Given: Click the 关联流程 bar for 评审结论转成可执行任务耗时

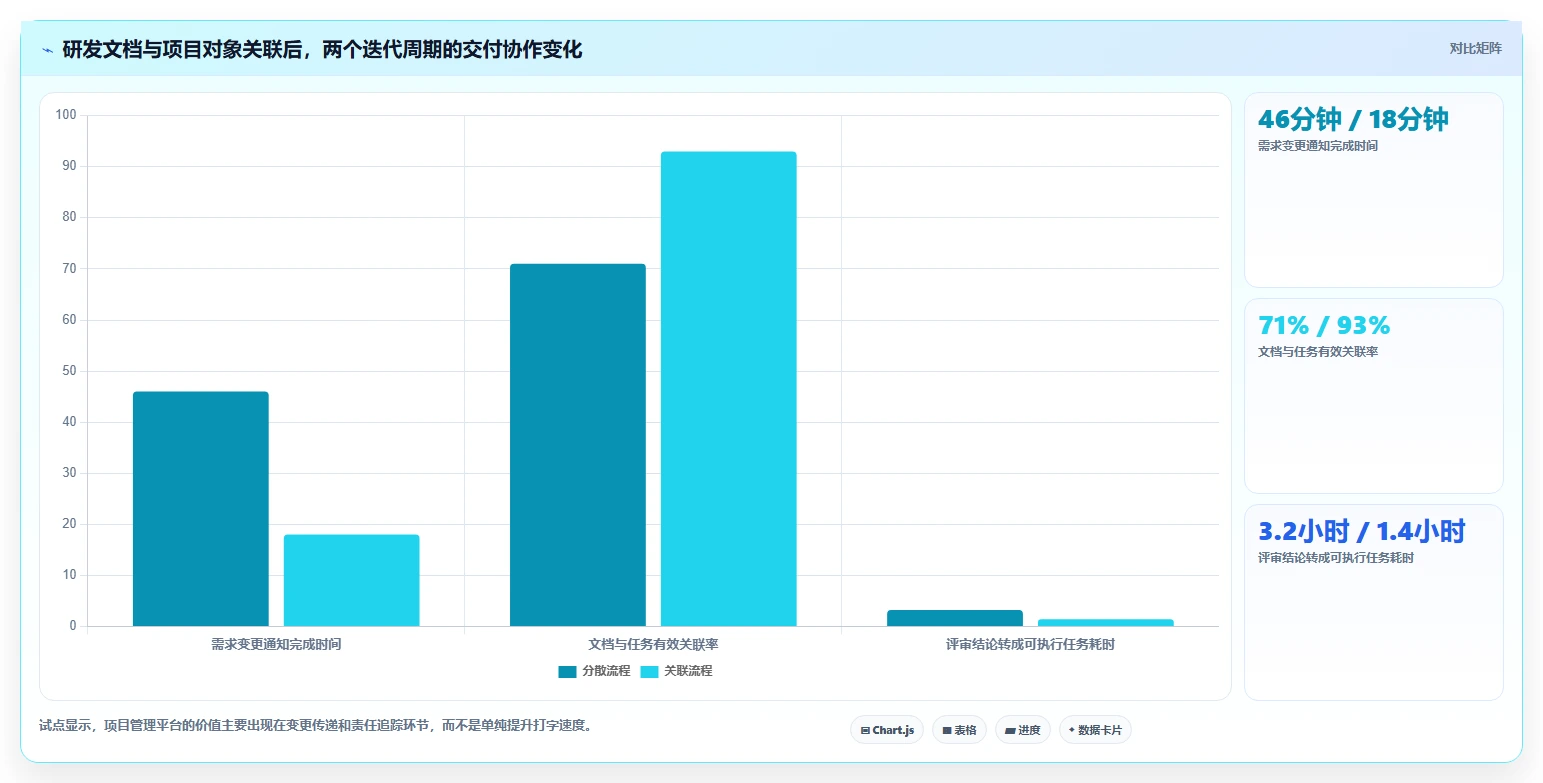Looking at the screenshot, I should coord(1106,623).
